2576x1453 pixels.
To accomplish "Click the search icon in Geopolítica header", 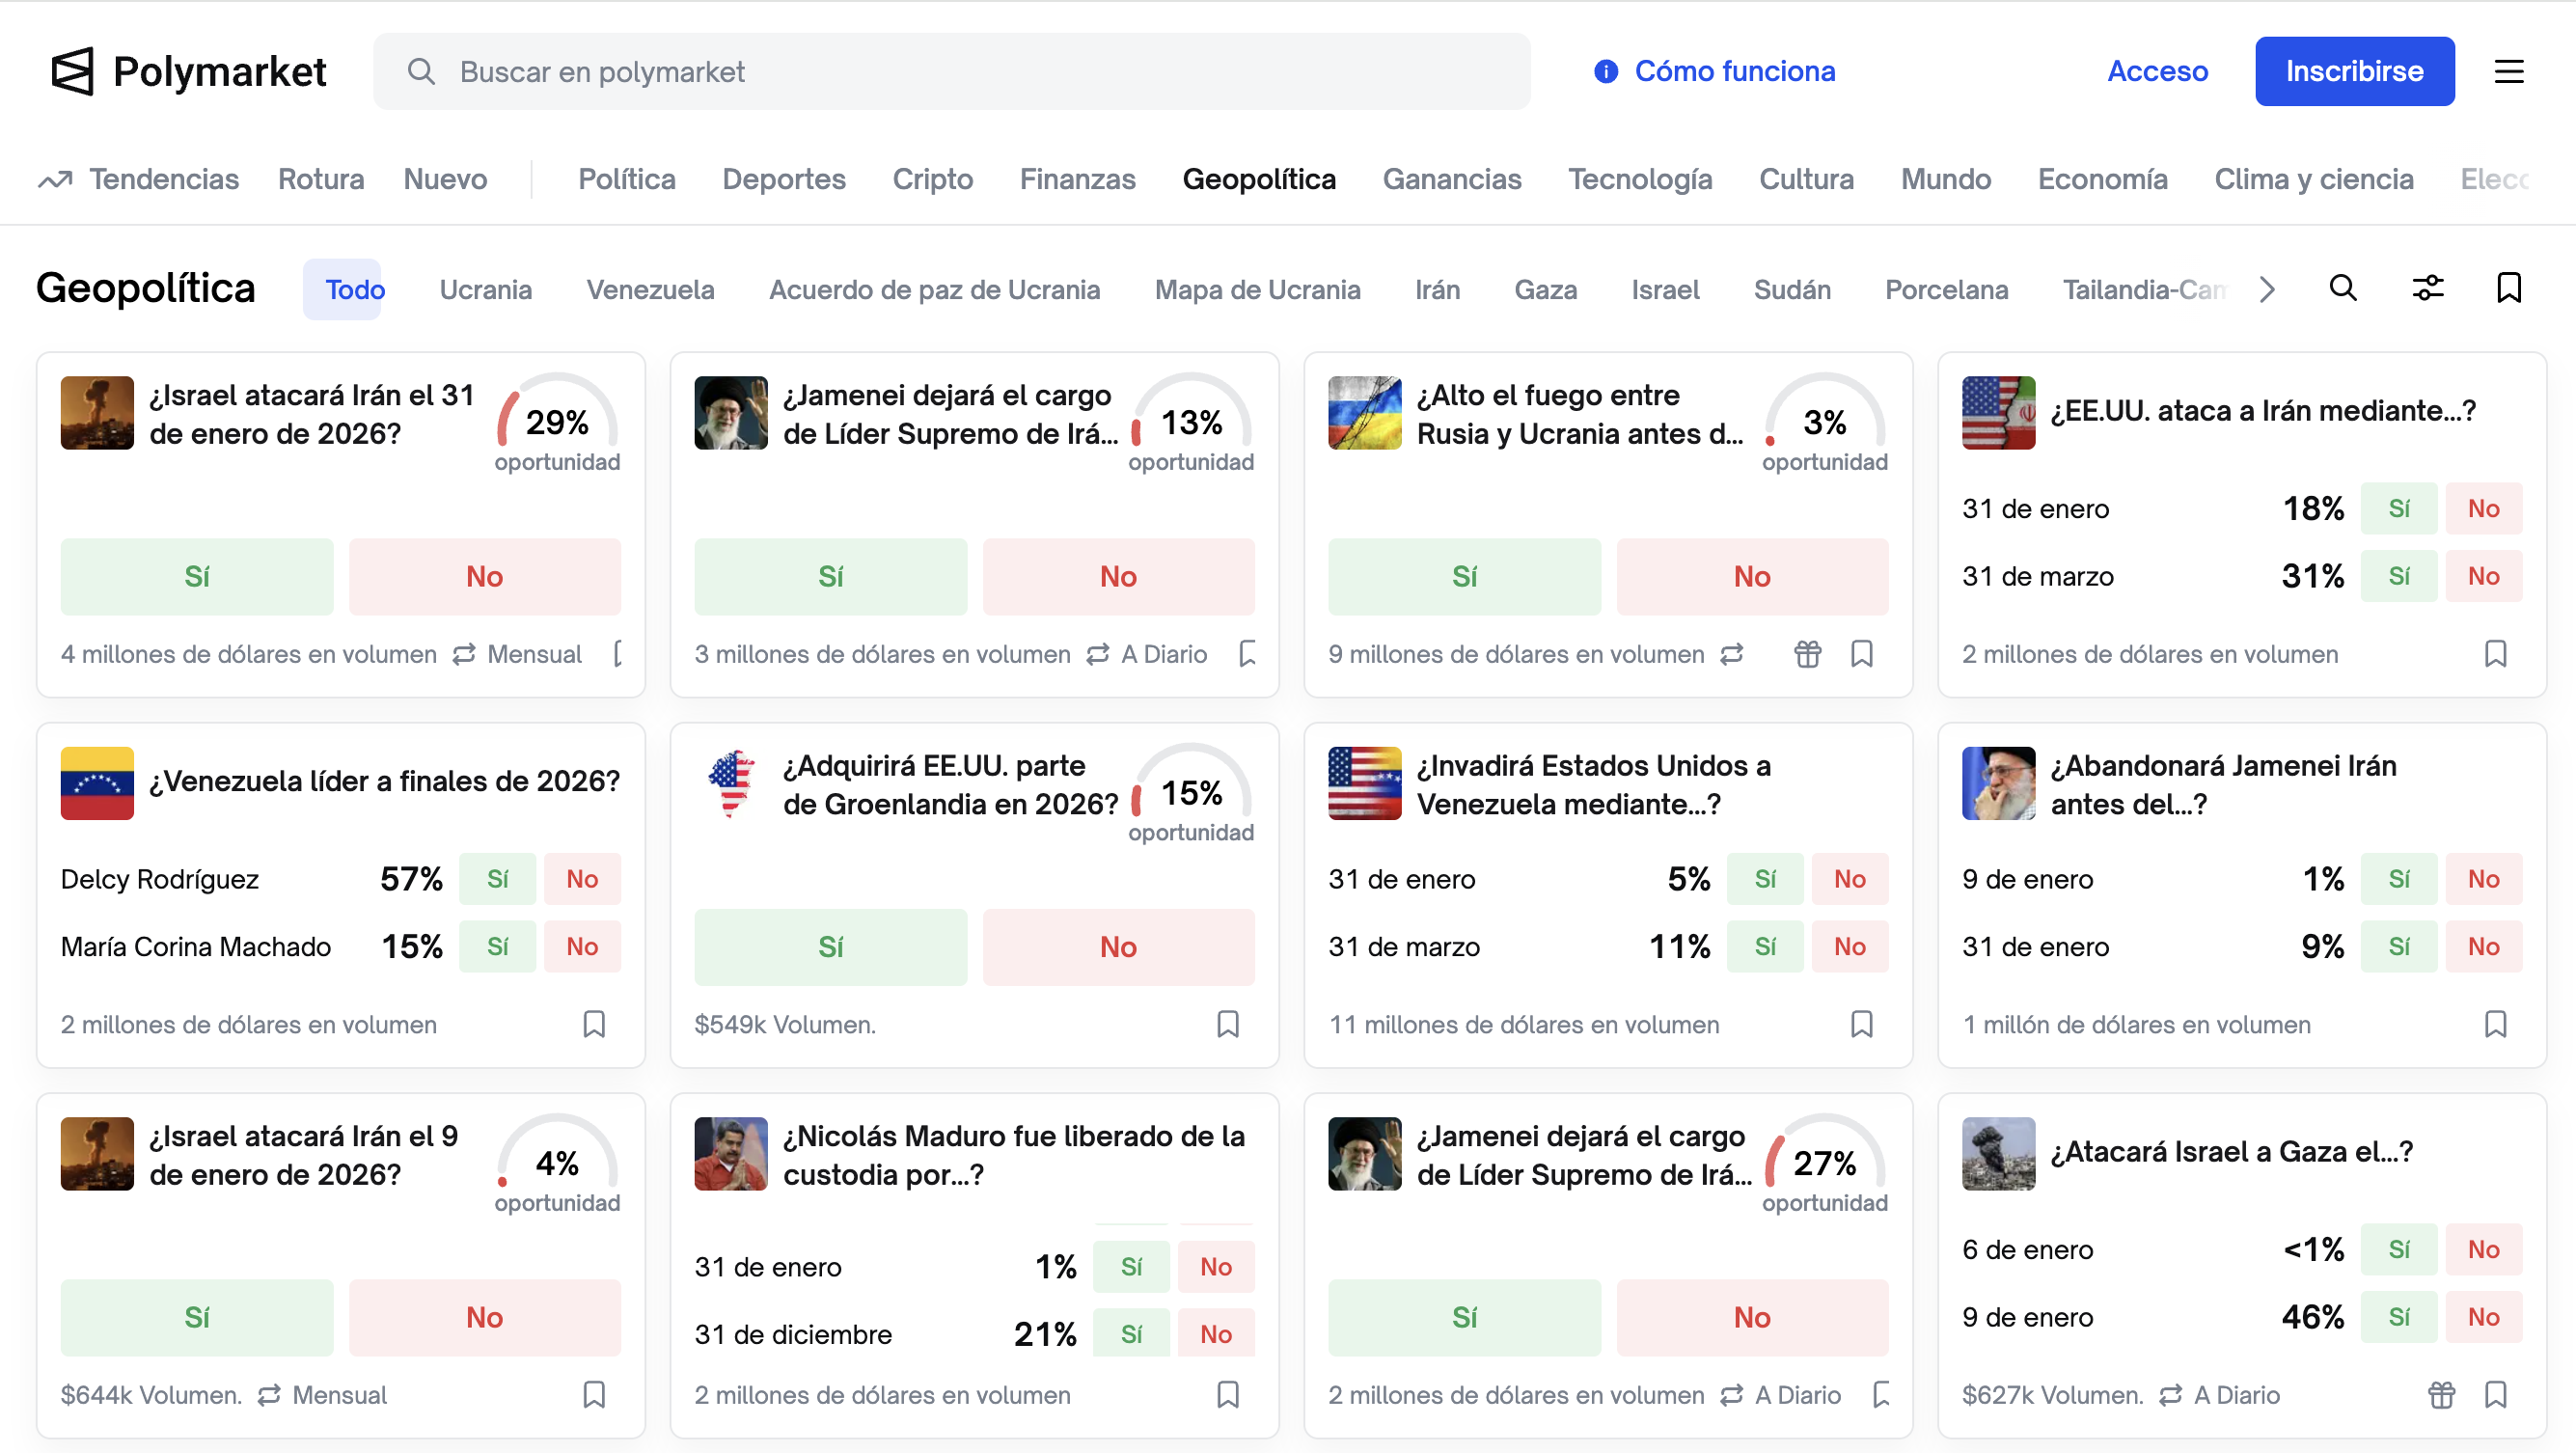I will [2343, 288].
